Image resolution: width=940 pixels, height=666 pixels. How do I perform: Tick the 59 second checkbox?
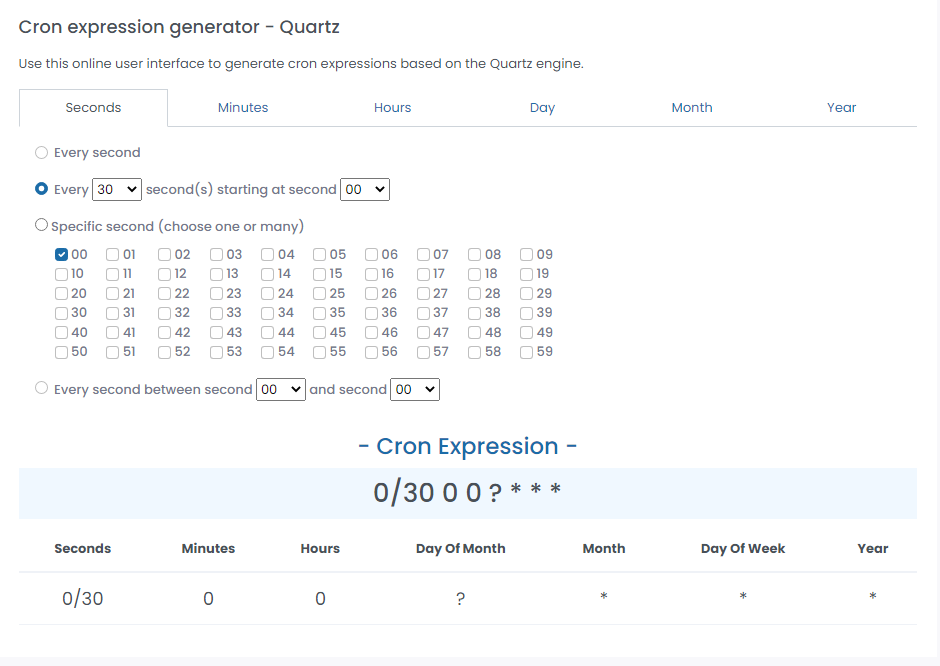click(x=527, y=352)
